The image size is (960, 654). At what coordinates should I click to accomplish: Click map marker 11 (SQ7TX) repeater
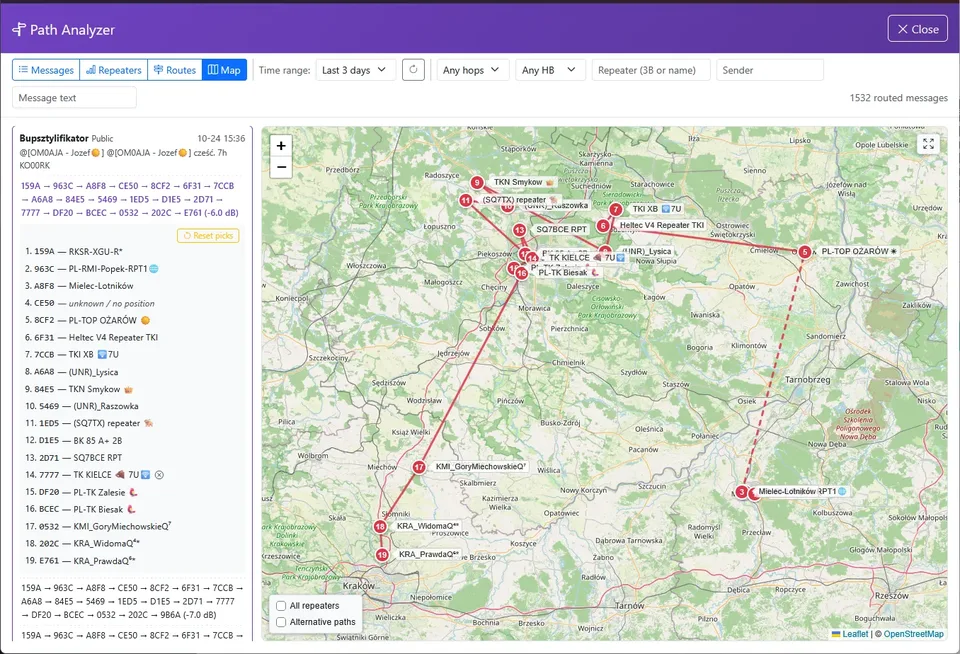466,200
